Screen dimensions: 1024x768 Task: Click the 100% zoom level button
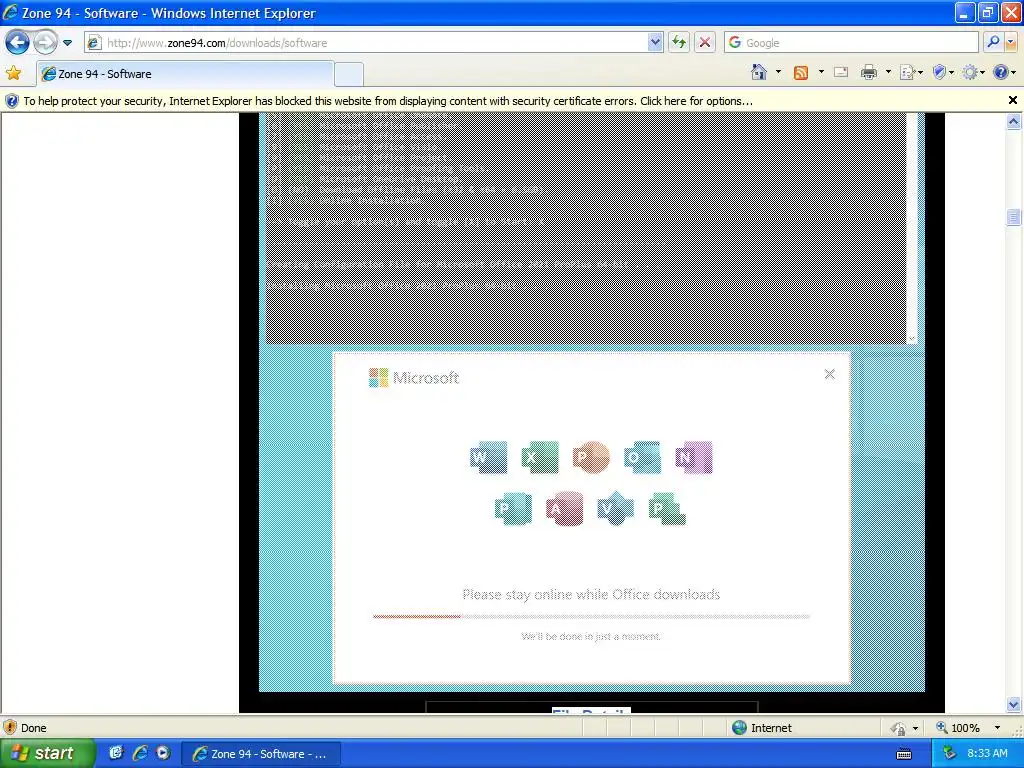coord(957,728)
